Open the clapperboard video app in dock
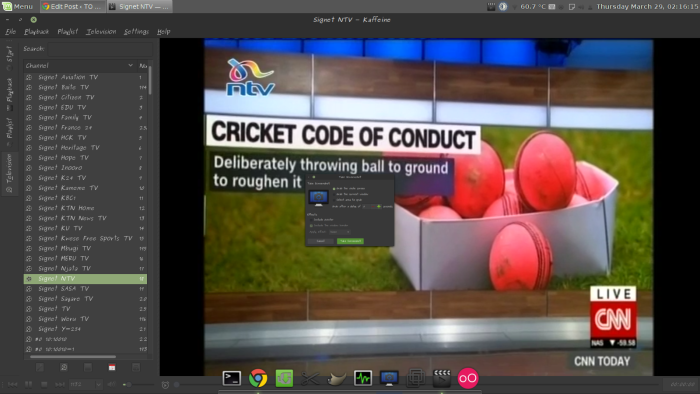 click(442, 378)
